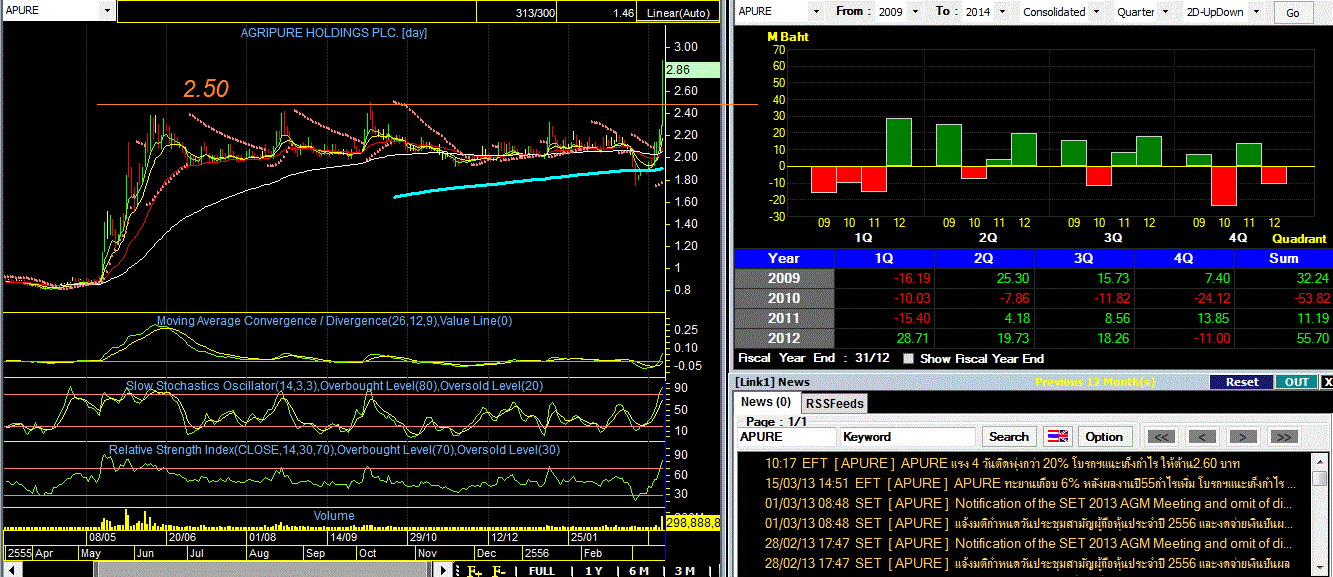
Task: Click the Keyword input field
Action: 907,437
